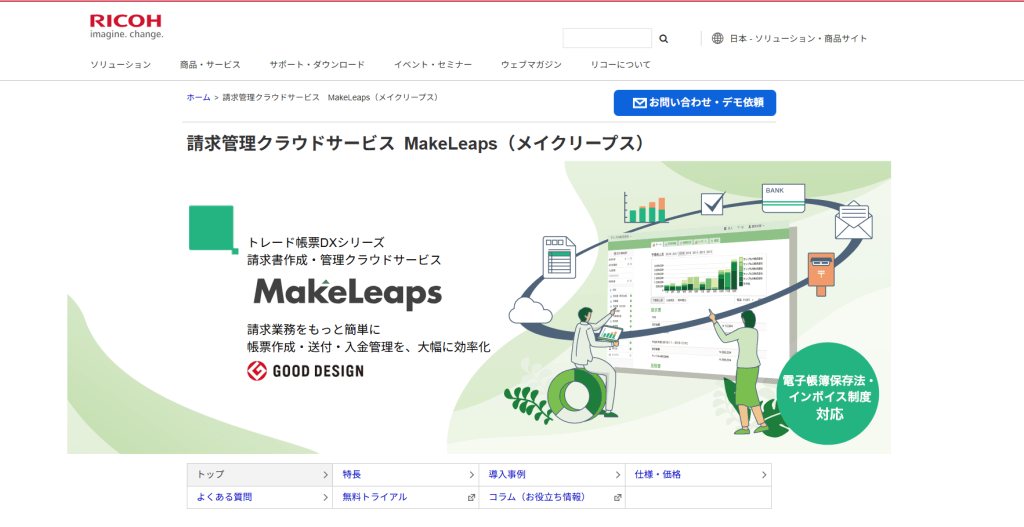The image size is (1024, 527).
Task: Click the page heading 請求管理クラウドサービス MakeLeaps
Action: 416,144
